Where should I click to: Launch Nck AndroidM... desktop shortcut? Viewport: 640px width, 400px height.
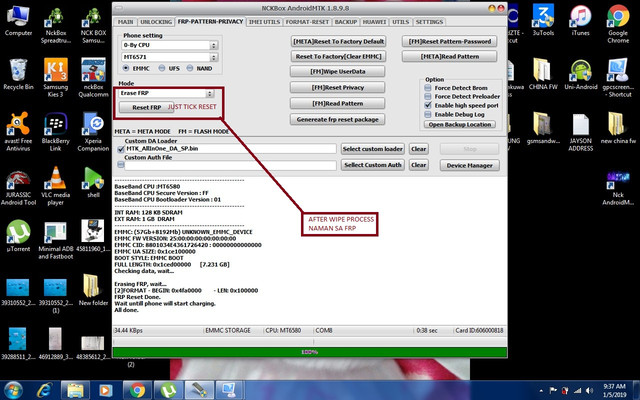click(x=618, y=188)
